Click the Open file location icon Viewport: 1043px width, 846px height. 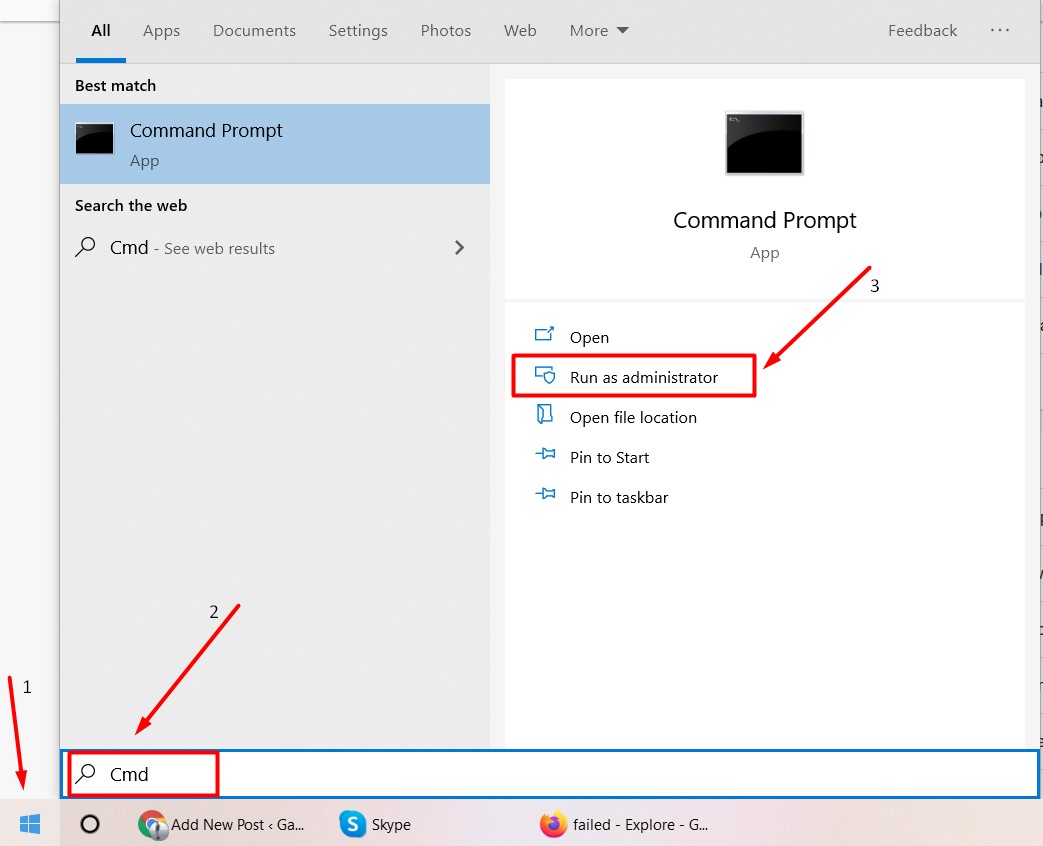544,414
